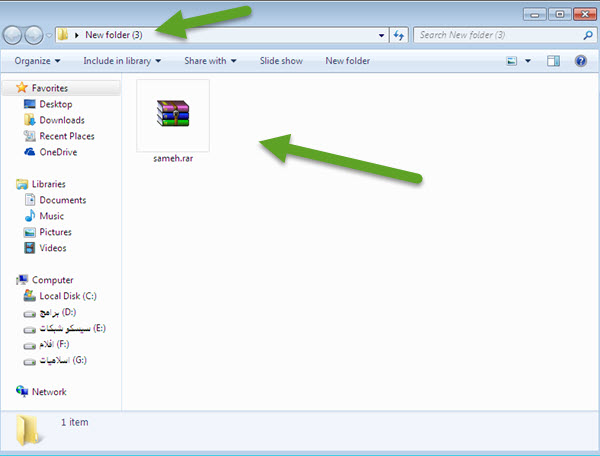Expand the breadcrumb arrow before New folder (3)
Image resolution: width=600 pixels, height=456 pixels.
point(77,35)
